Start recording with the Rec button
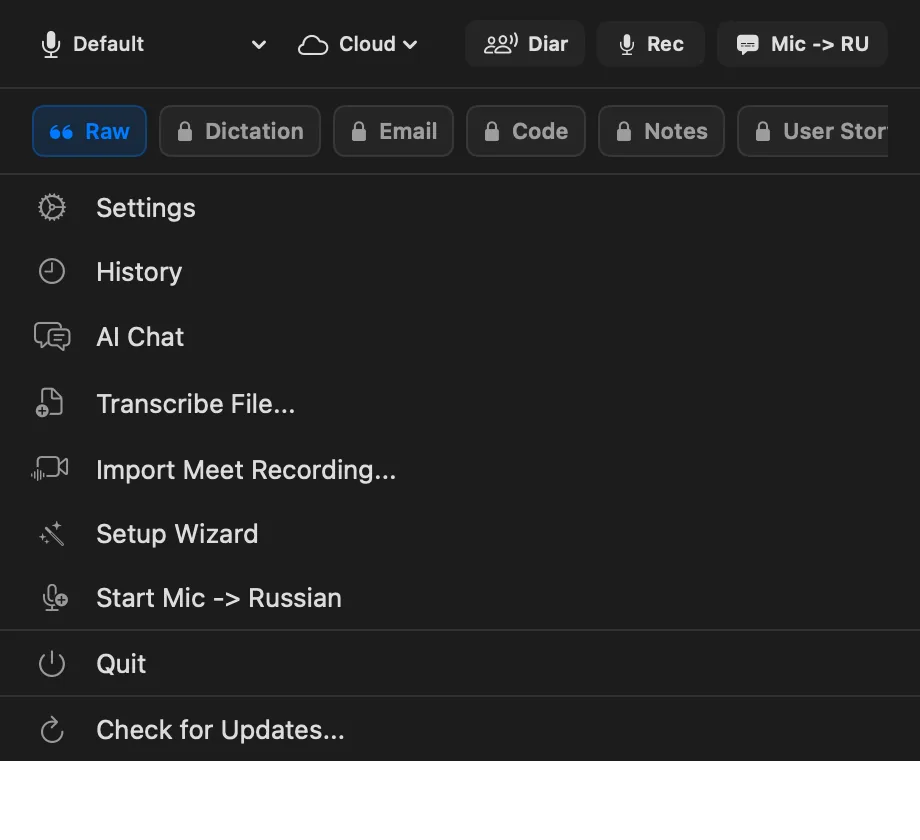This screenshot has height=840, width=920. click(x=651, y=44)
